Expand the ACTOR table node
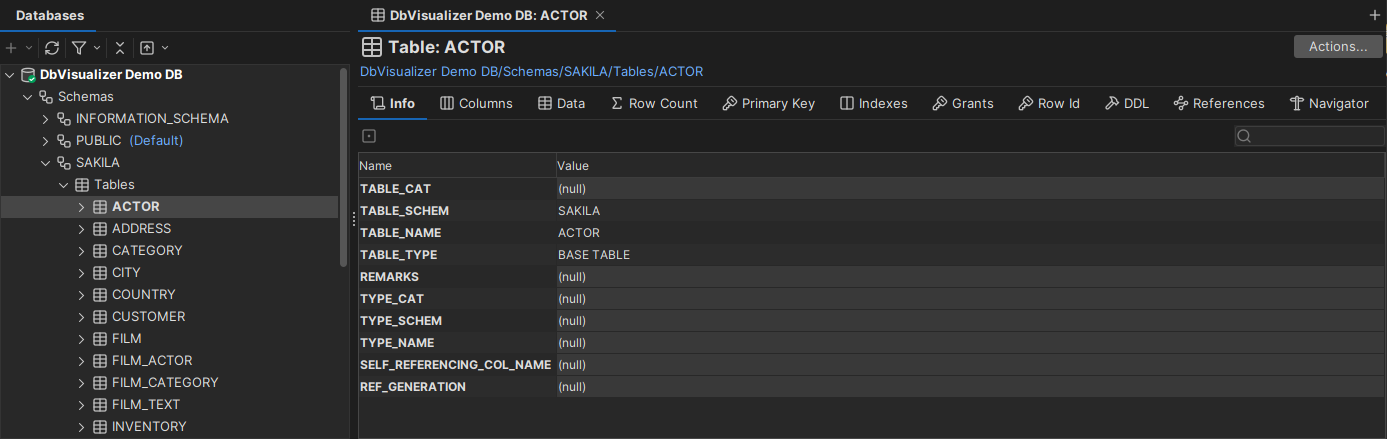The height and width of the screenshot is (439, 1387). click(82, 207)
